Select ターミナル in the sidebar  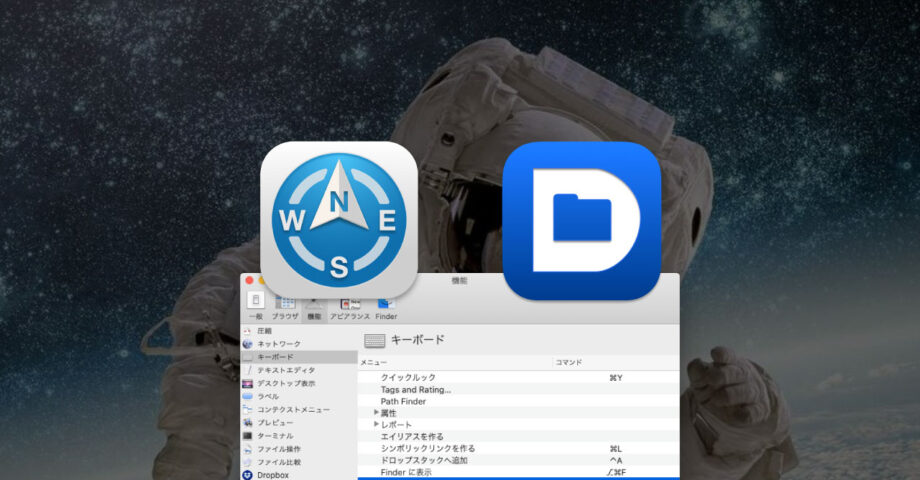coord(299,436)
